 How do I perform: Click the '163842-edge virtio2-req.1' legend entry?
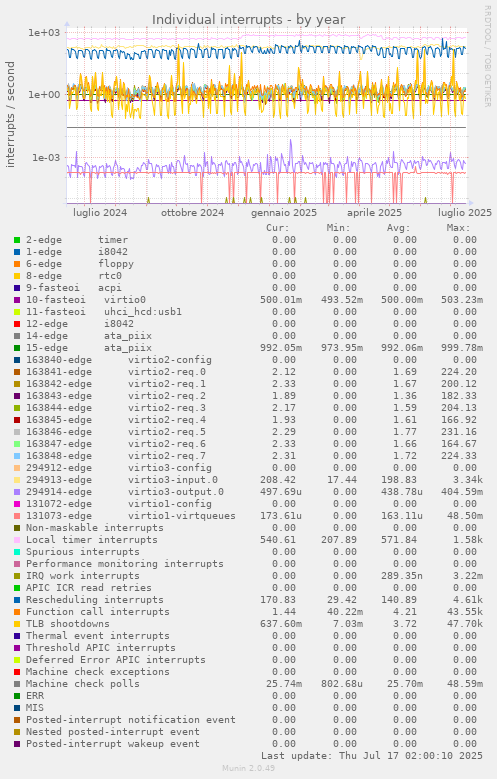(116, 384)
